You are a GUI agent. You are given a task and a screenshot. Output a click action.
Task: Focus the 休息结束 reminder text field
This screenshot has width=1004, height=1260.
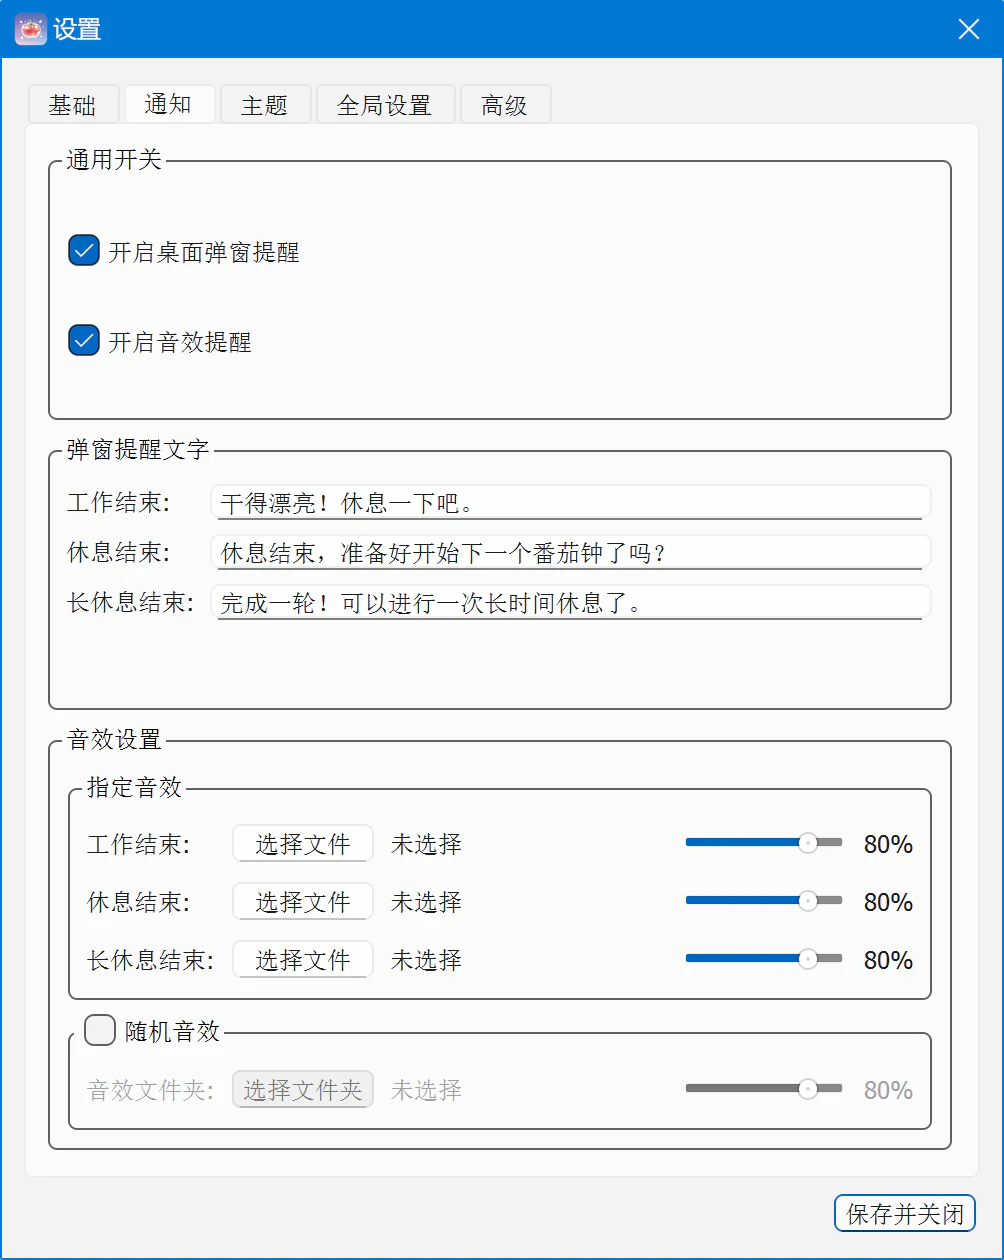coord(571,552)
